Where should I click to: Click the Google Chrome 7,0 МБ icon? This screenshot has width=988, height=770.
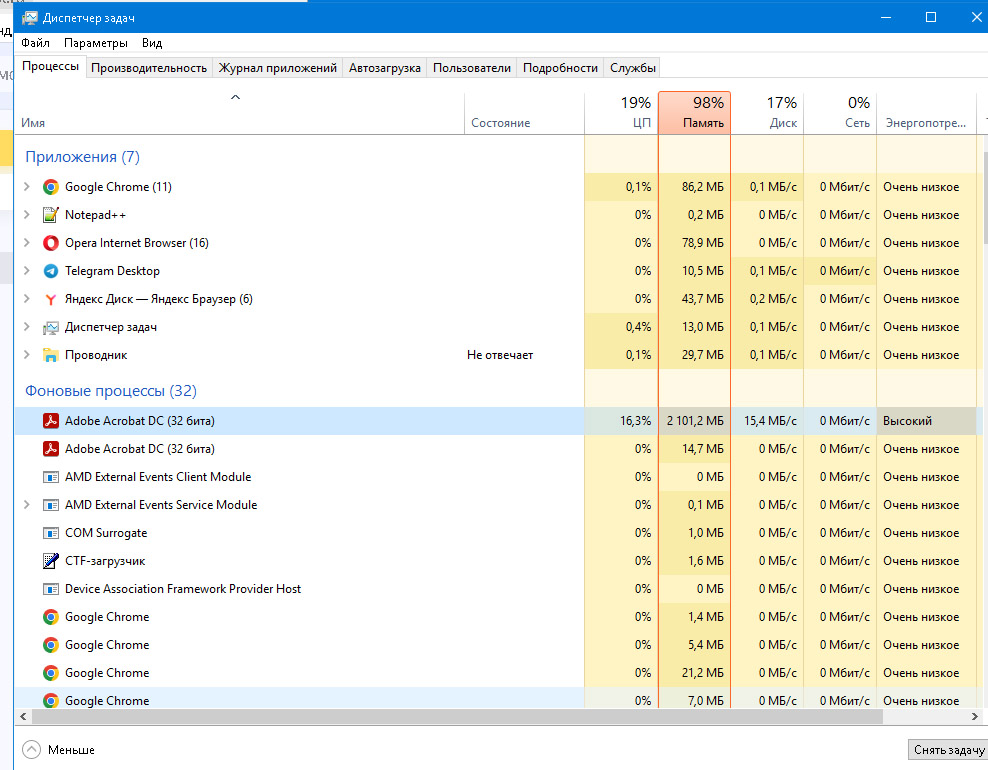50,701
